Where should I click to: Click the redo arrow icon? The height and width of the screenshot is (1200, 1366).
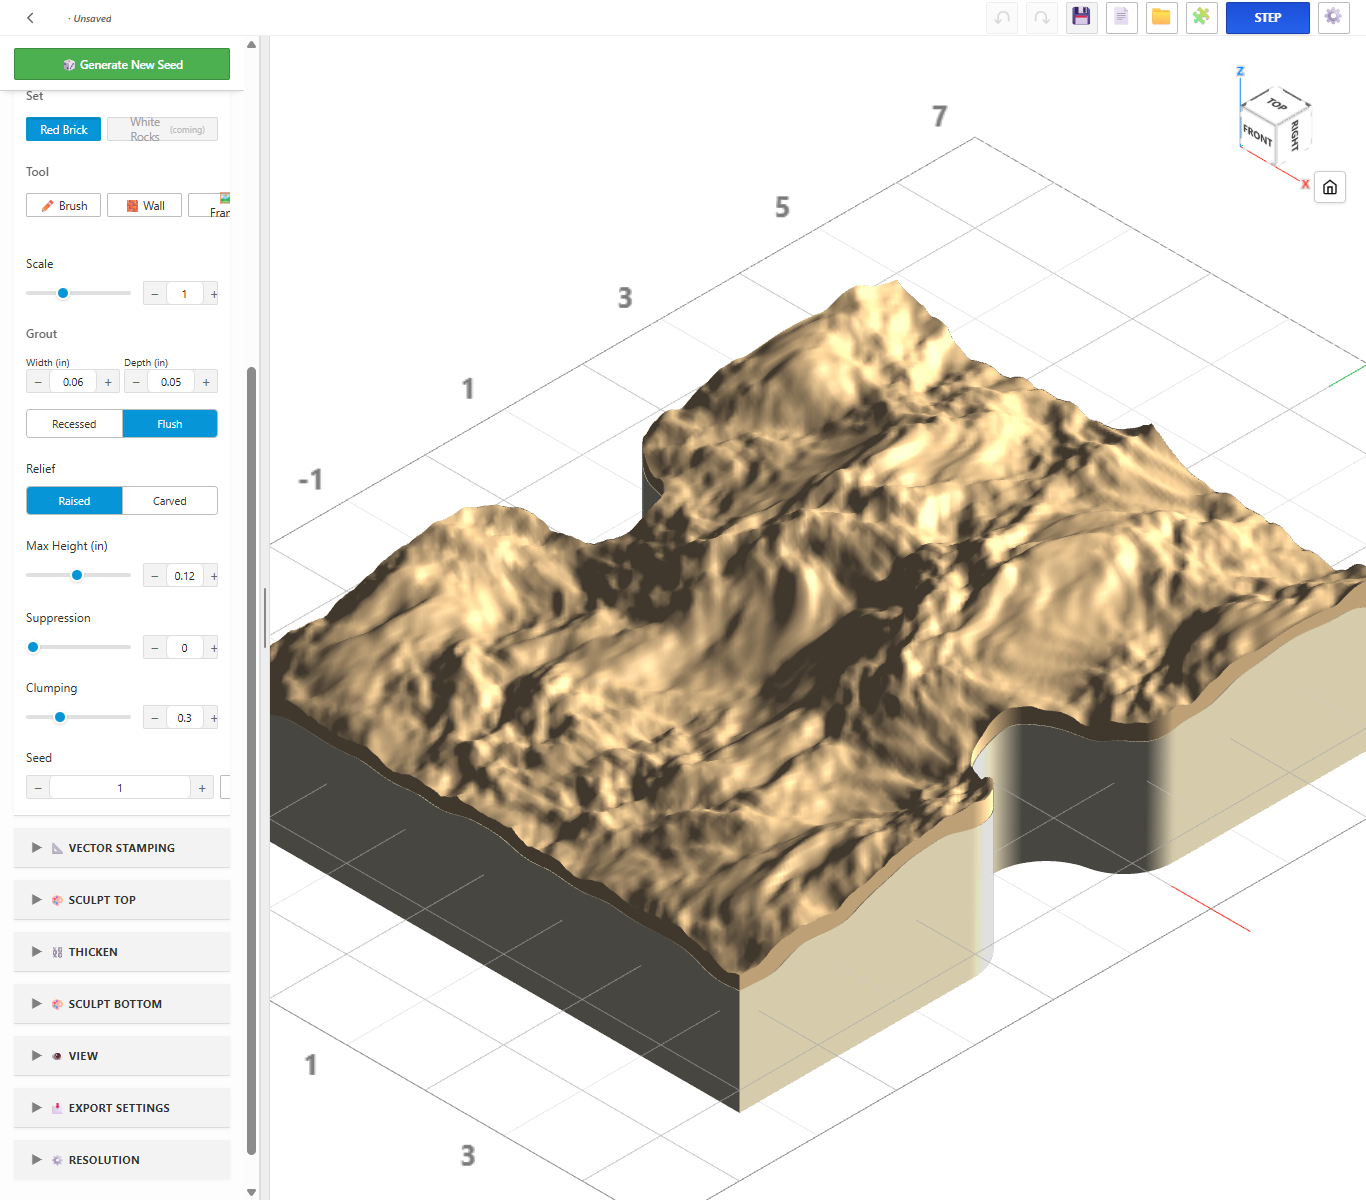click(1042, 18)
